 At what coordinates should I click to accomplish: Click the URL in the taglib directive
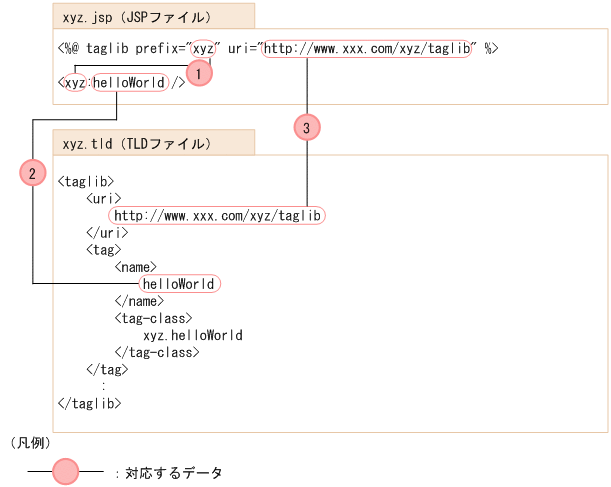[x=367, y=48]
